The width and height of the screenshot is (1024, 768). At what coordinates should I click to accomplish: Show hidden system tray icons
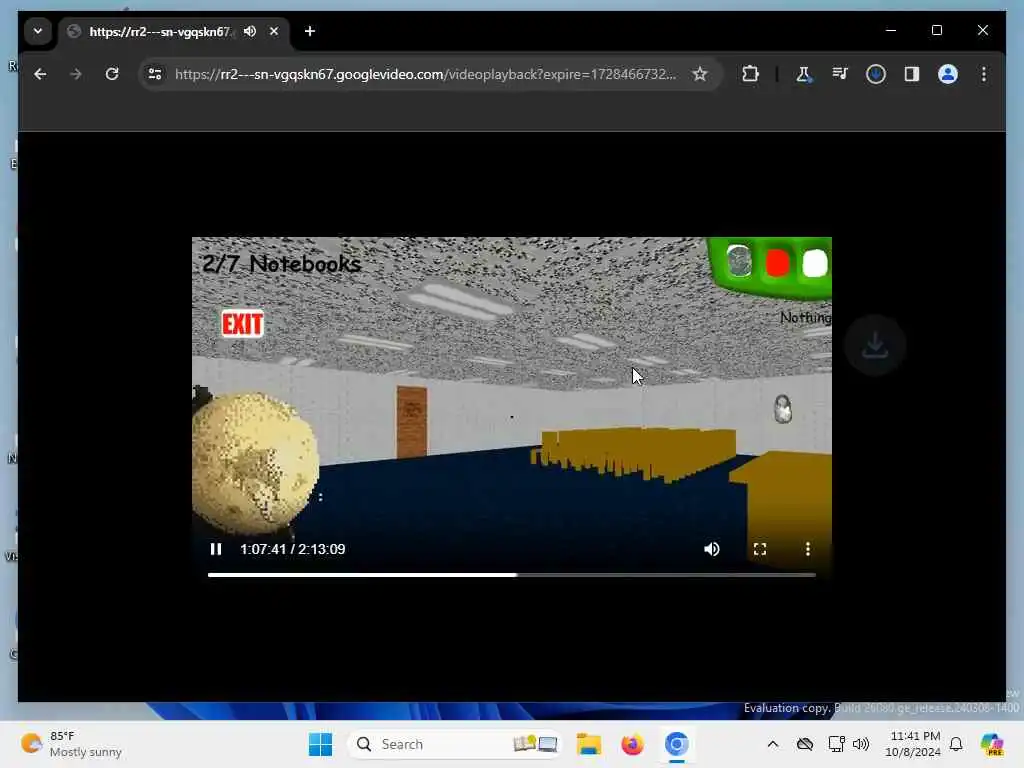(773, 744)
